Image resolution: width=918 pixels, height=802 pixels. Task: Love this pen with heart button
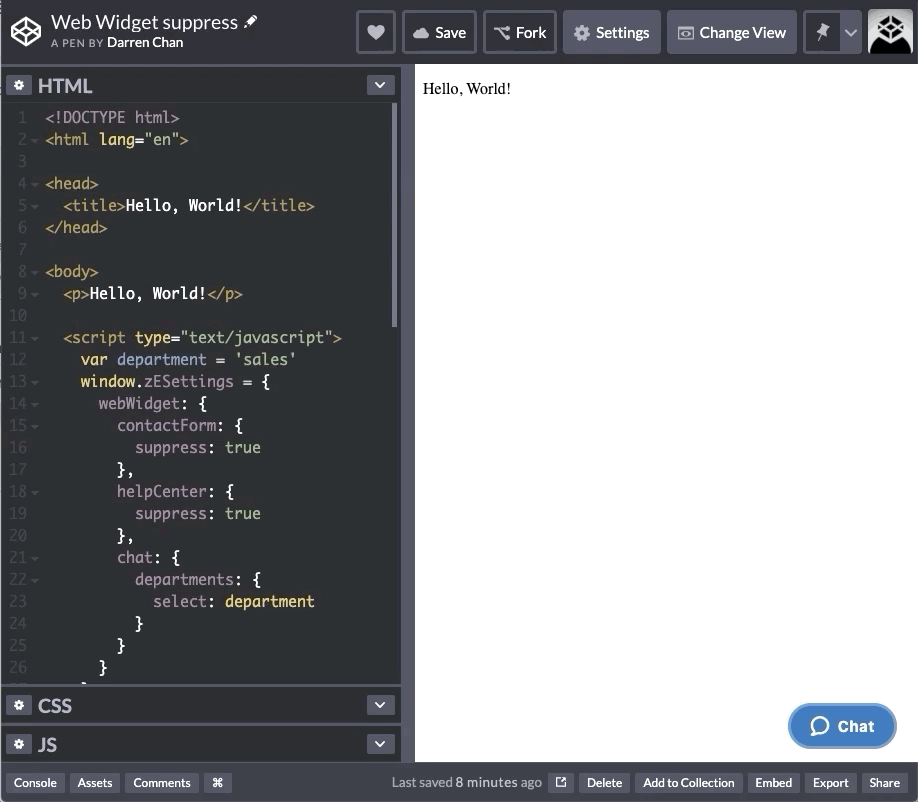click(x=376, y=32)
